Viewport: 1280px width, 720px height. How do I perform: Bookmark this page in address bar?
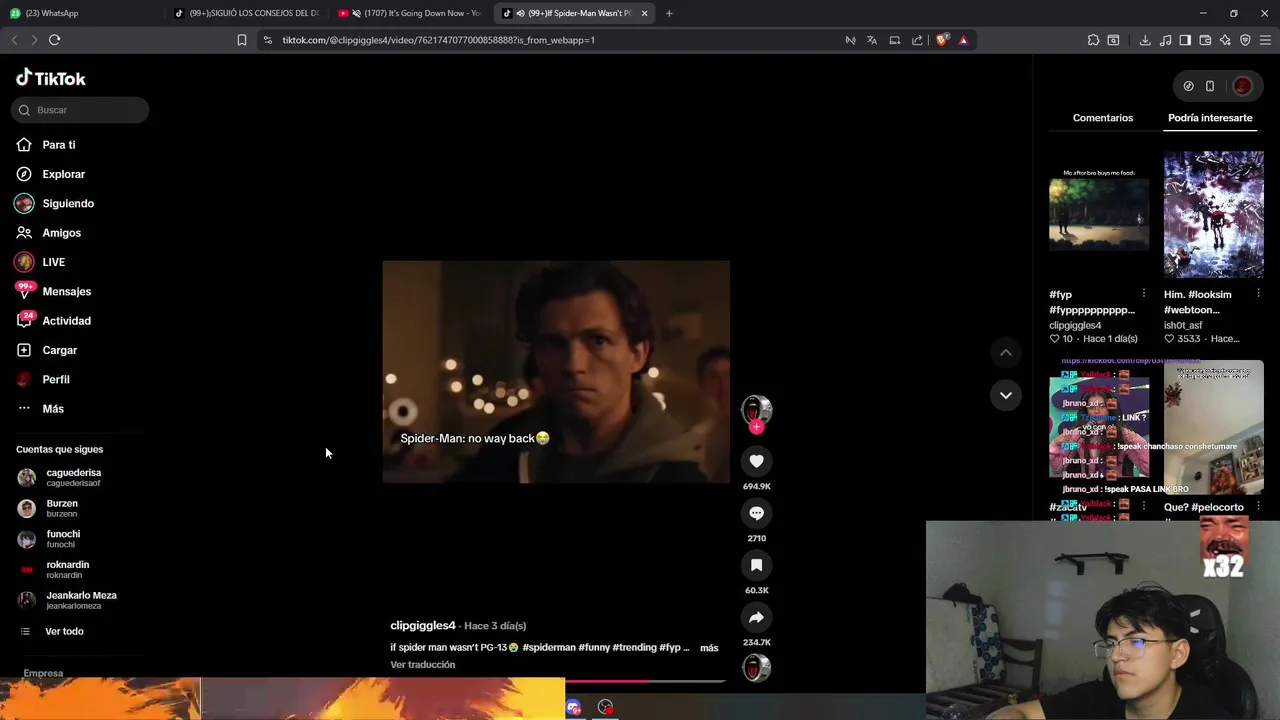tap(241, 40)
